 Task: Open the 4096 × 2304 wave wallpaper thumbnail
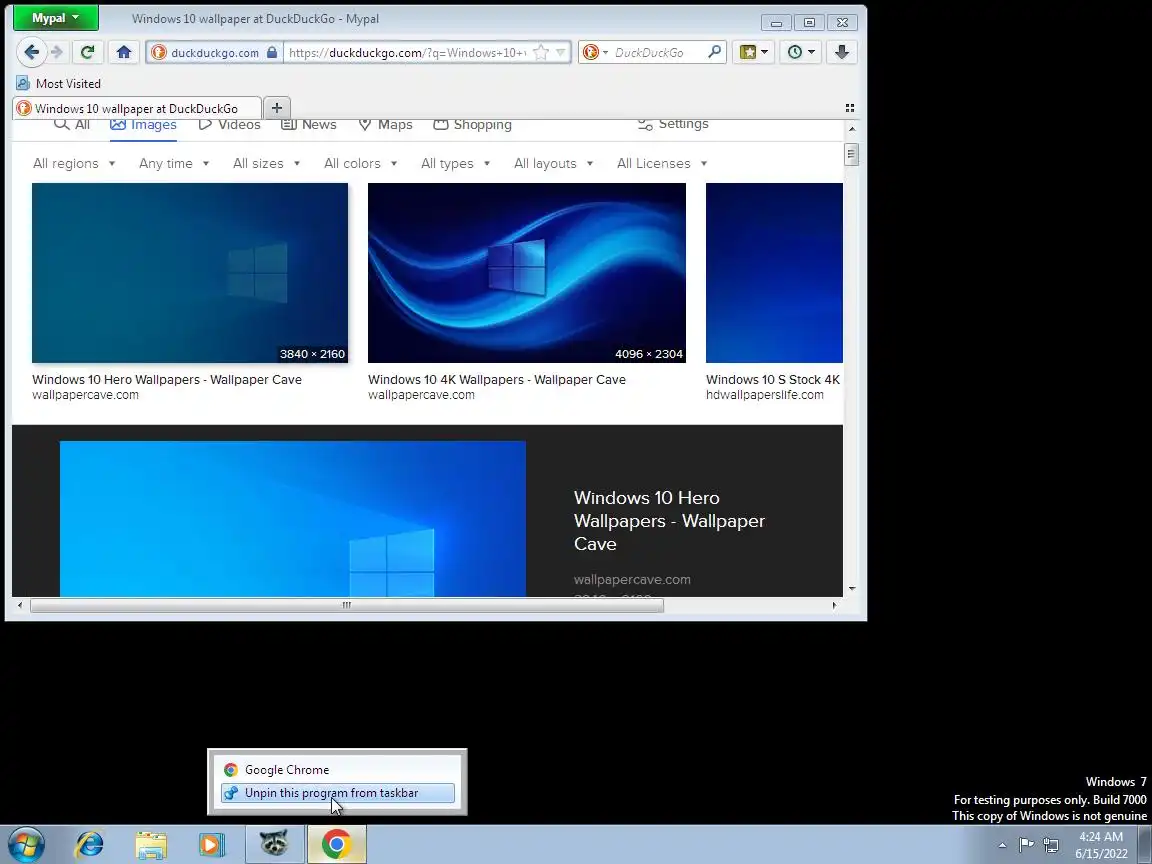coord(527,273)
